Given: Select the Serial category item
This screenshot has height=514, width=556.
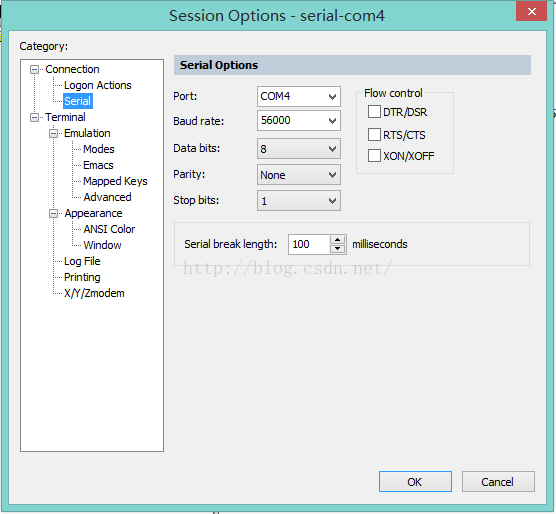Looking at the screenshot, I should (78, 101).
